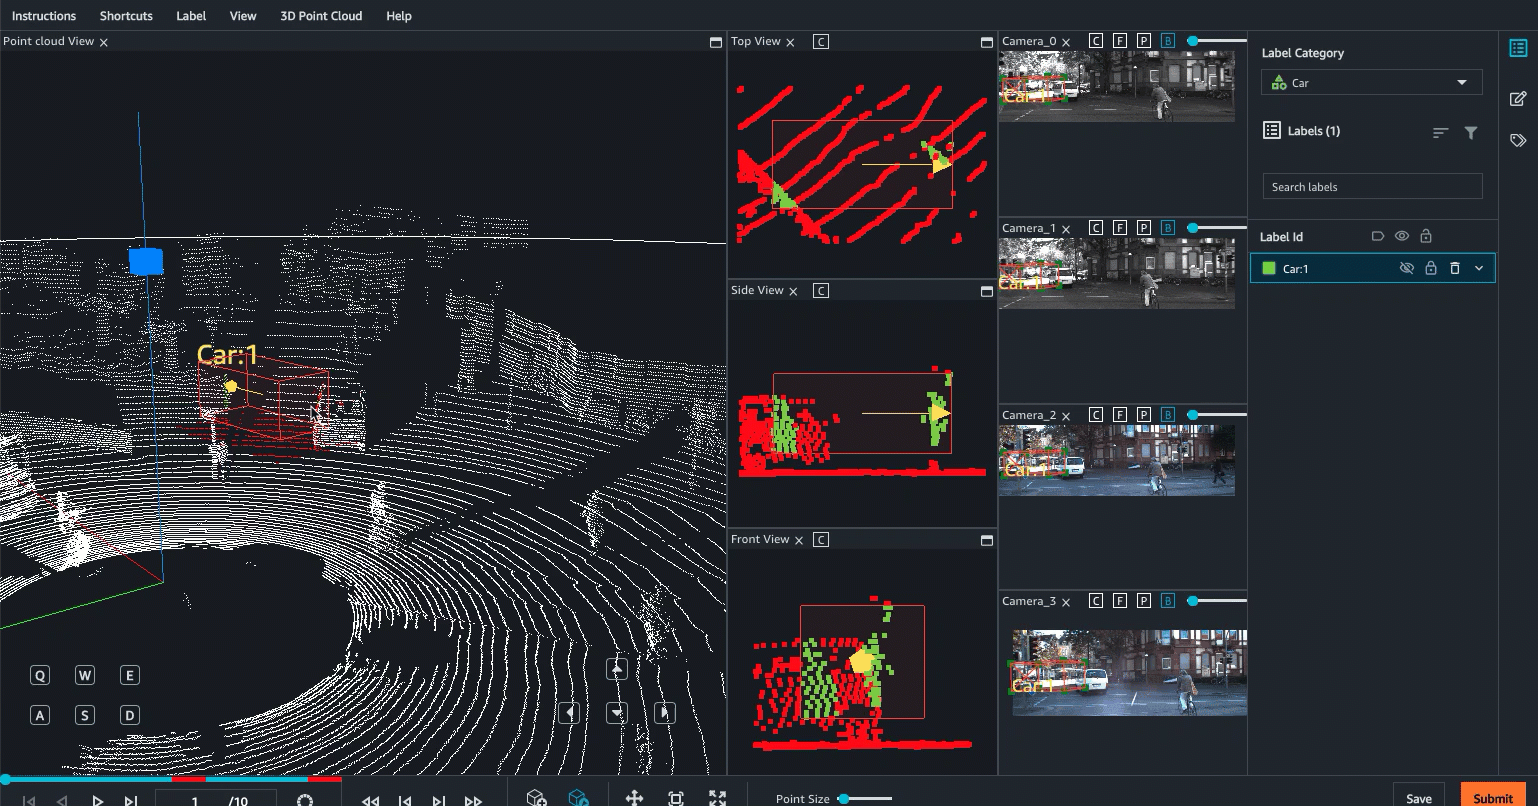Click the Search labels field
The image size is (1538, 806).
point(1371,187)
